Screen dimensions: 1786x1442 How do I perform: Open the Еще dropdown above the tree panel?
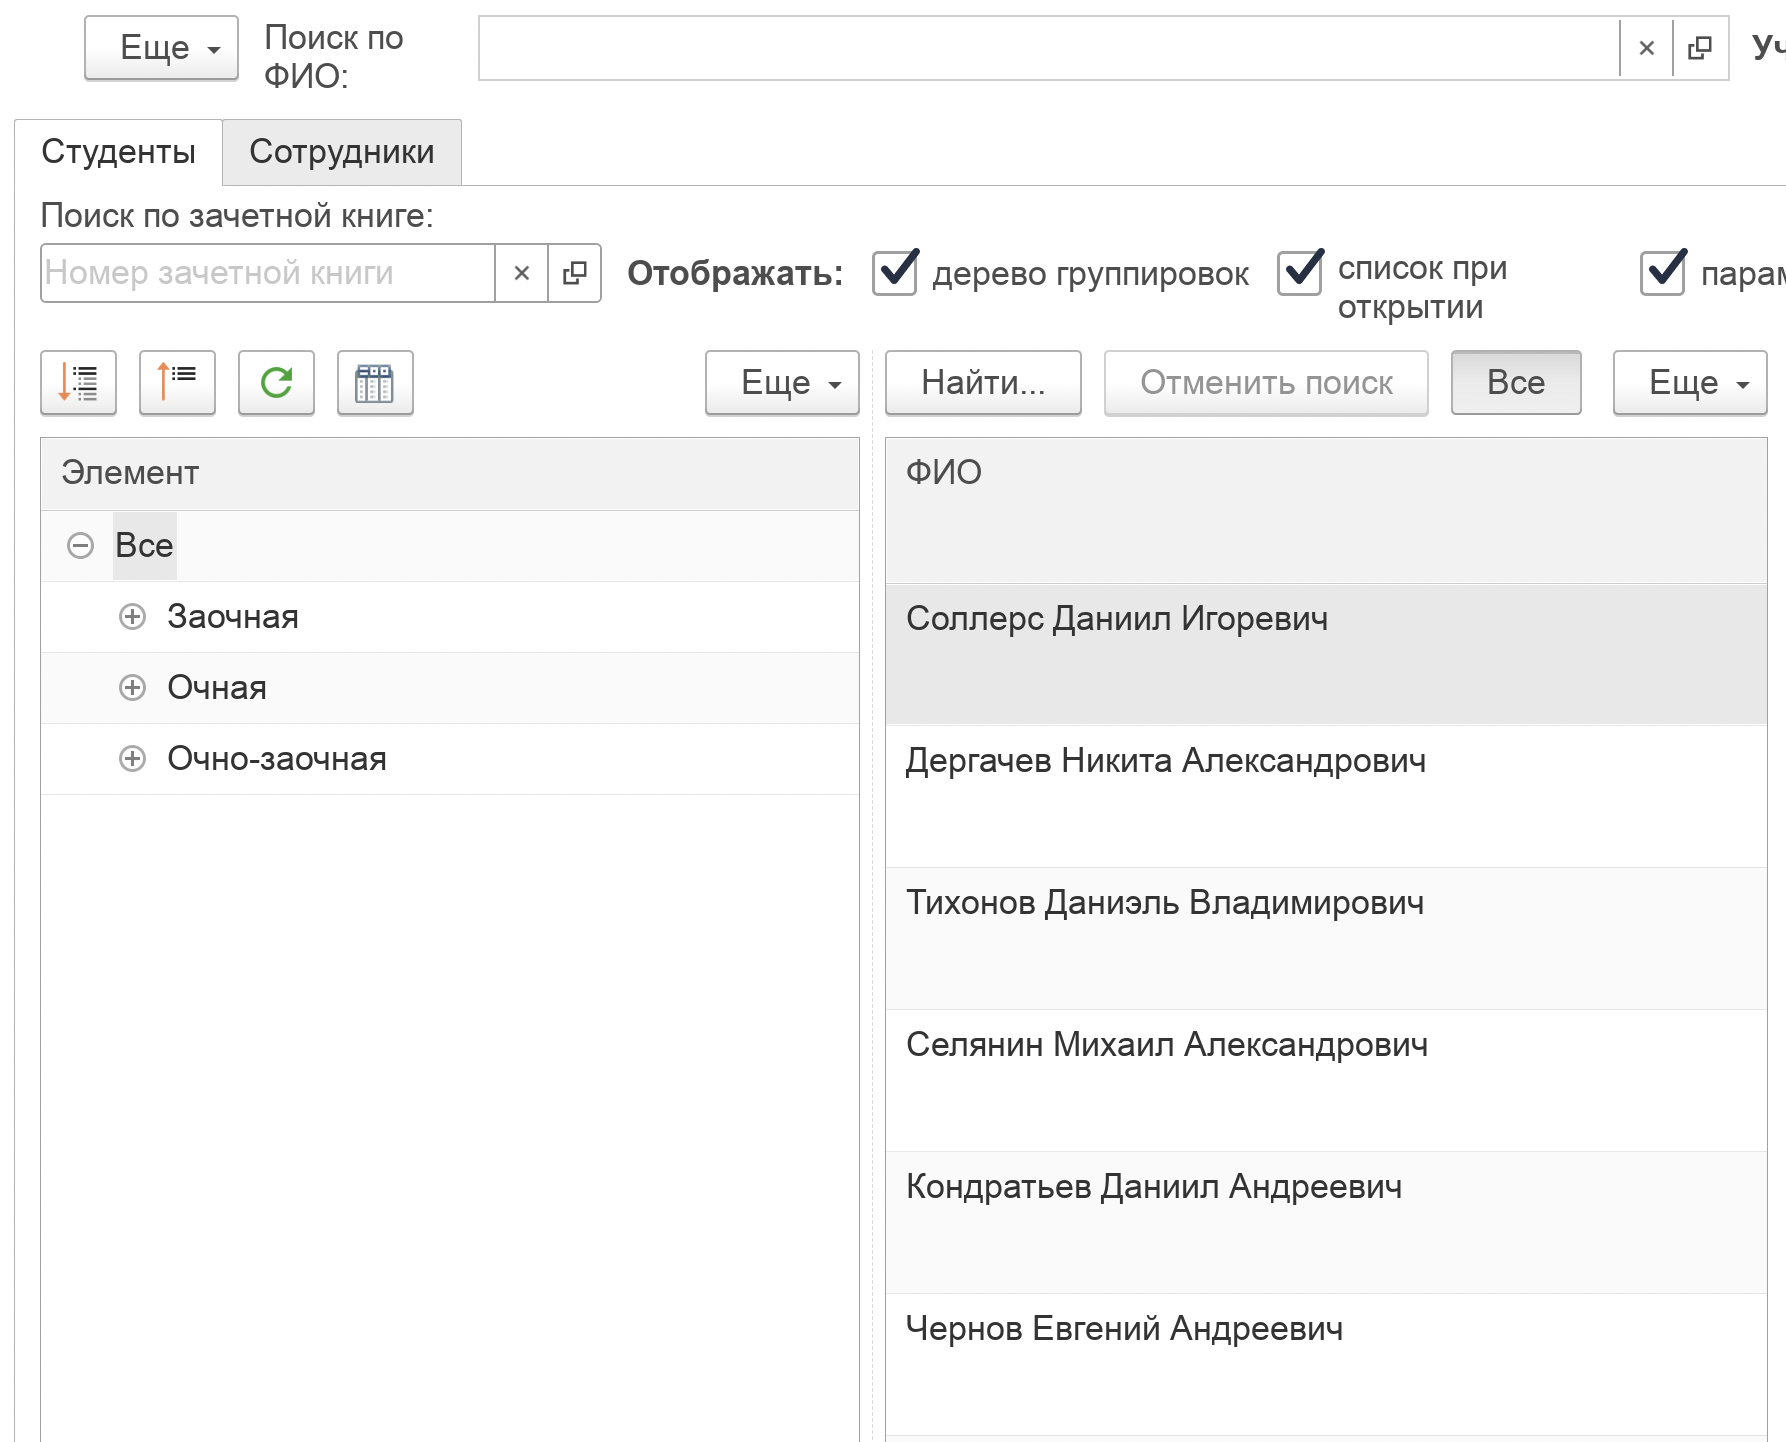point(781,383)
